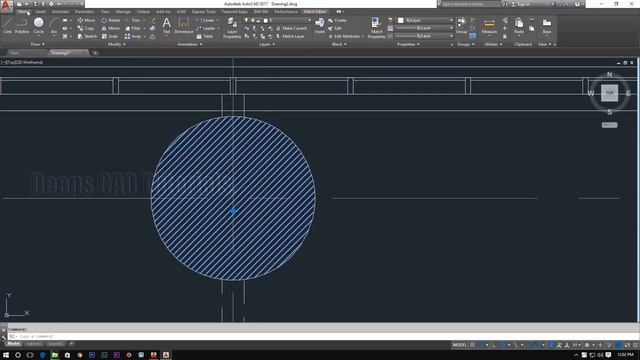
Task: Toggle MODEL space in status bar
Action: [459, 345]
